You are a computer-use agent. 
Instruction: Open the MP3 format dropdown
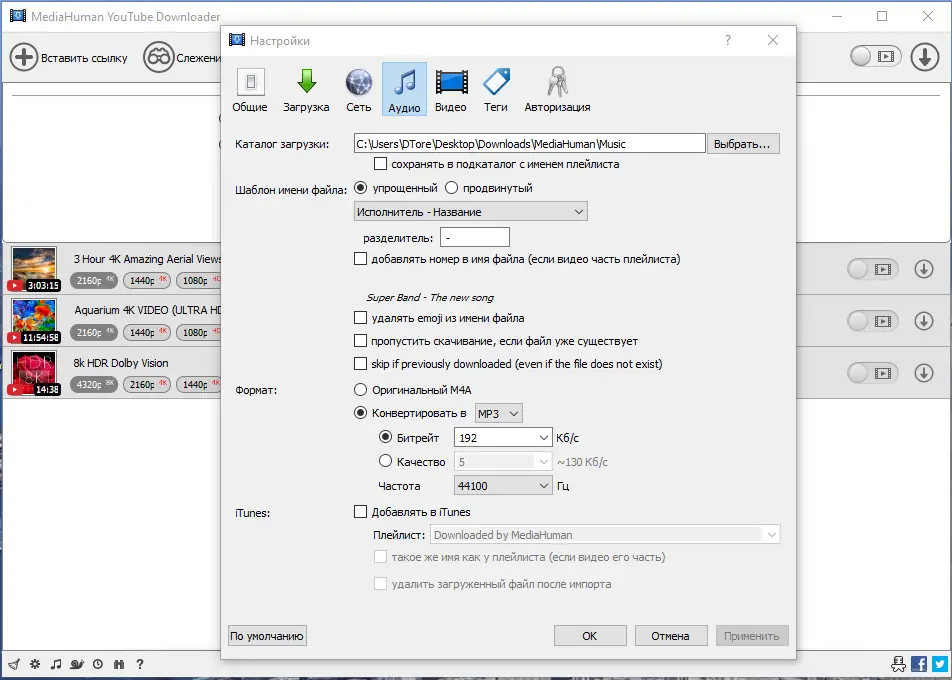pyautogui.click(x=498, y=413)
